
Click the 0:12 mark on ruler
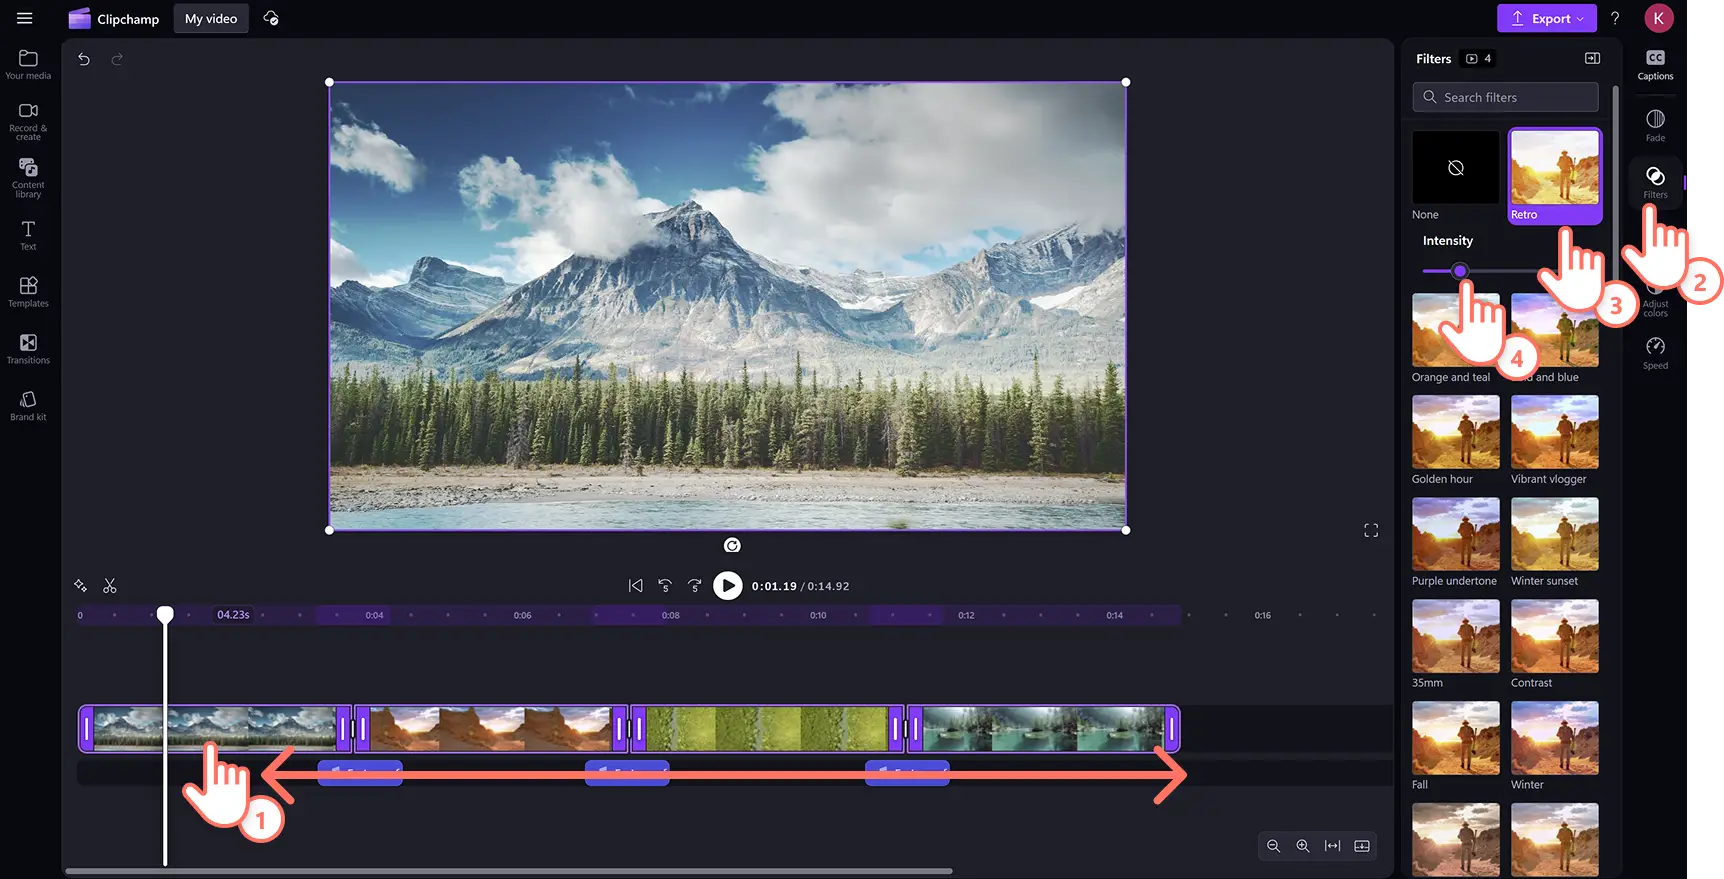pyautogui.click(x=966, y=615)
